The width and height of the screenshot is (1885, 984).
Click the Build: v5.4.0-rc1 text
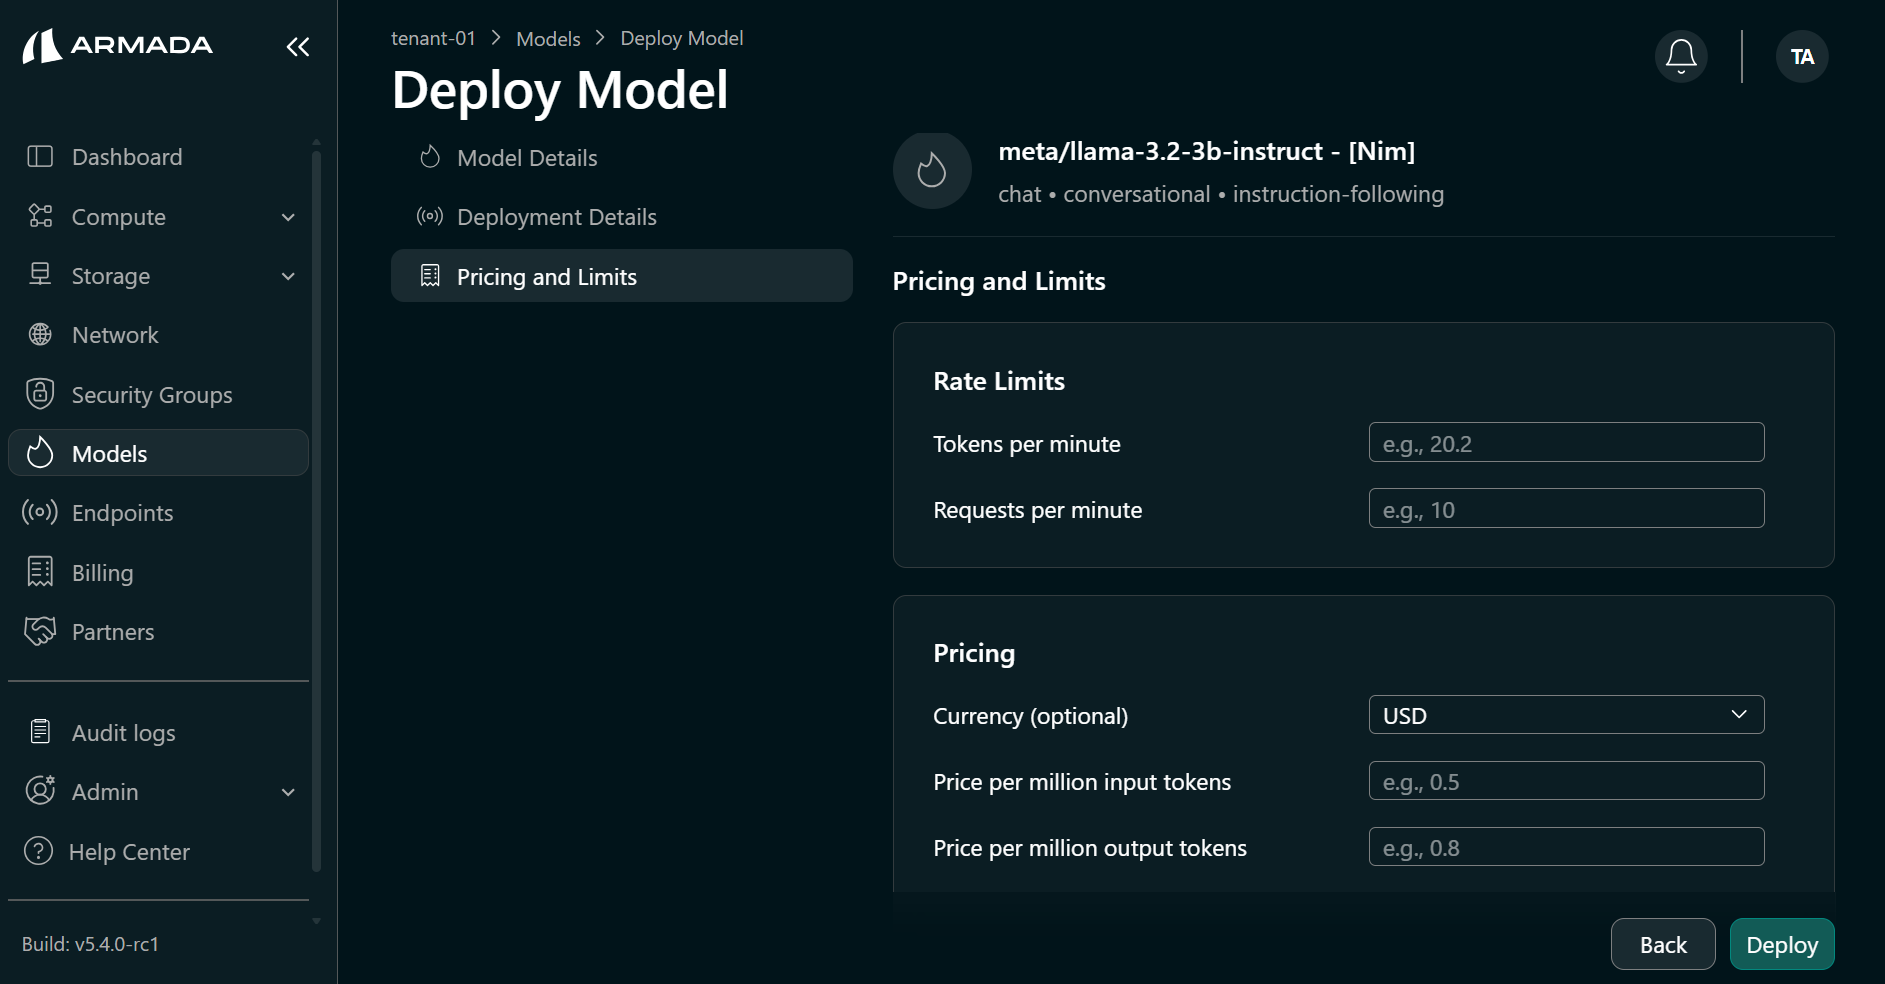coord(91,944)
